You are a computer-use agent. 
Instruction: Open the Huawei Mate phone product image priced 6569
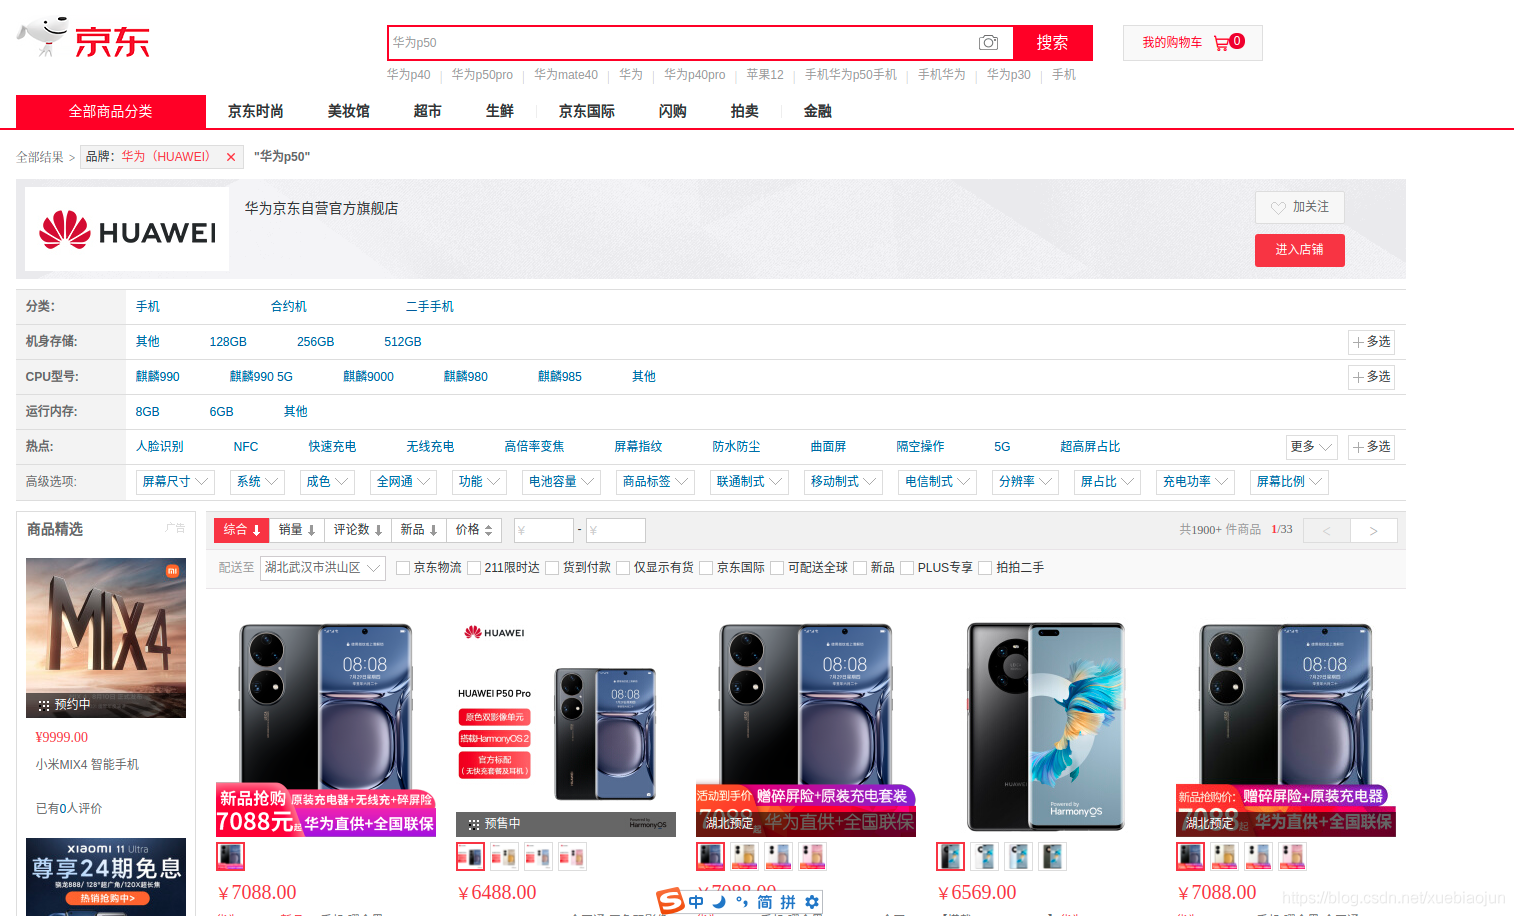pyautogui.click(x=1045, y=726)
